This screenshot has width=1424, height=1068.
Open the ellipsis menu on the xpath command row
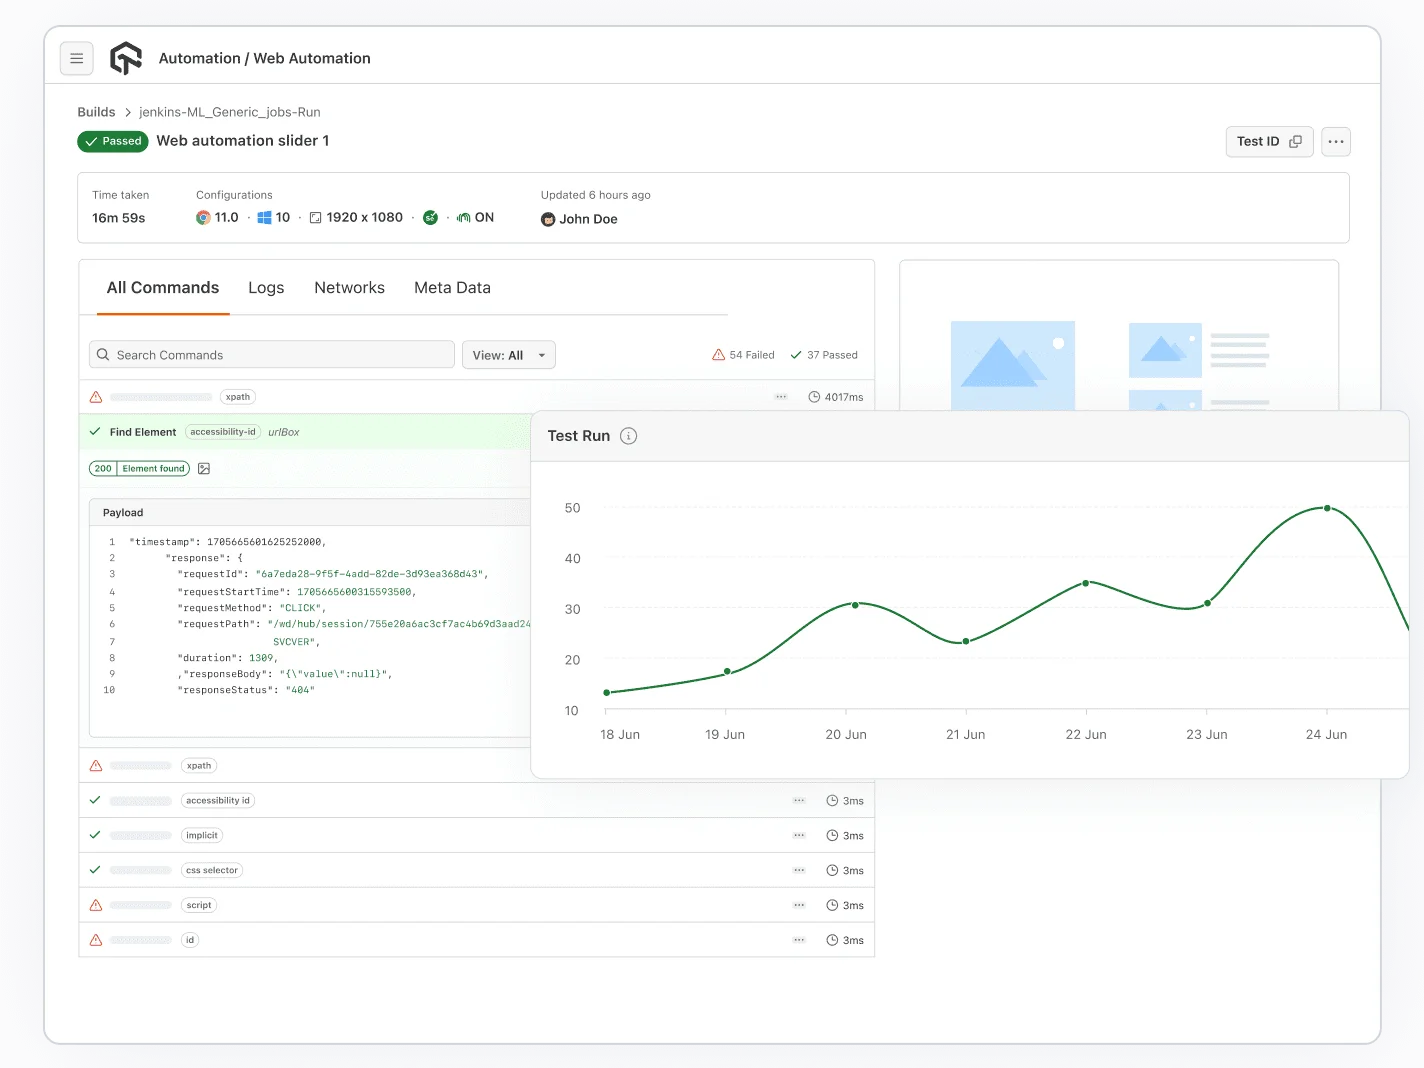point(781,397)
